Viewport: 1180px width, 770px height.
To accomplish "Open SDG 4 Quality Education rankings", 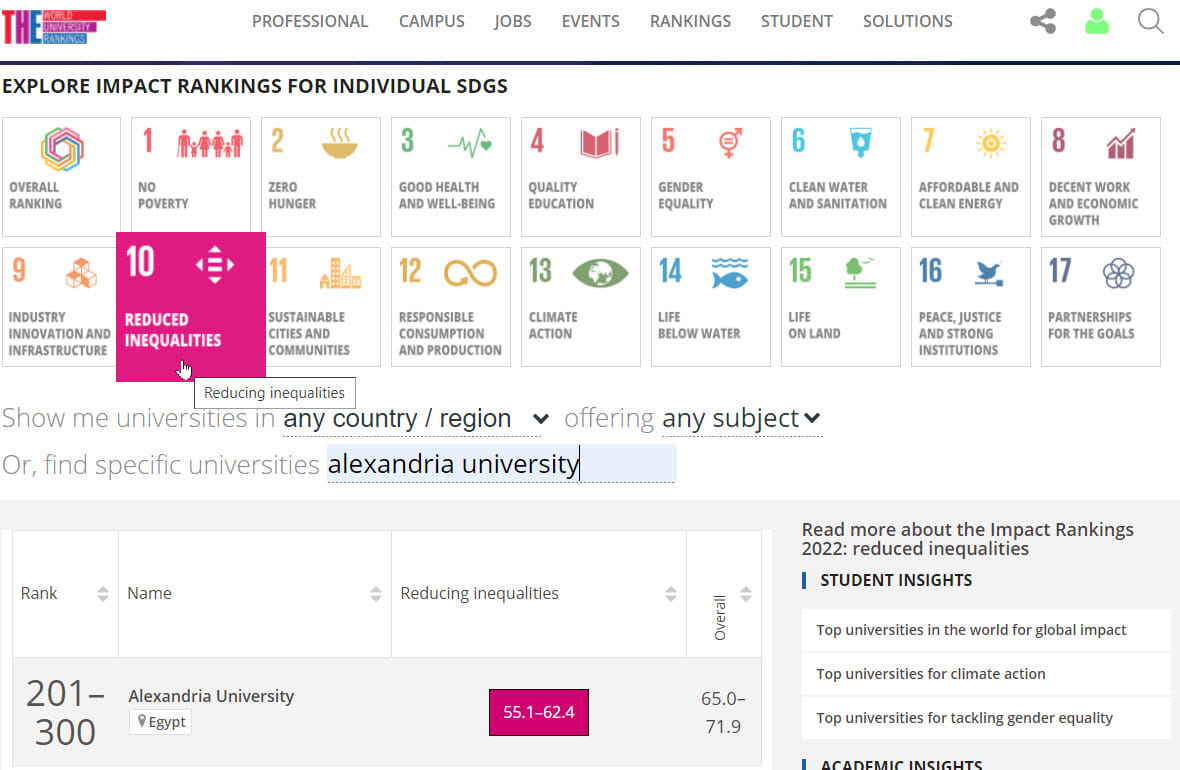I will coord(580,176).
